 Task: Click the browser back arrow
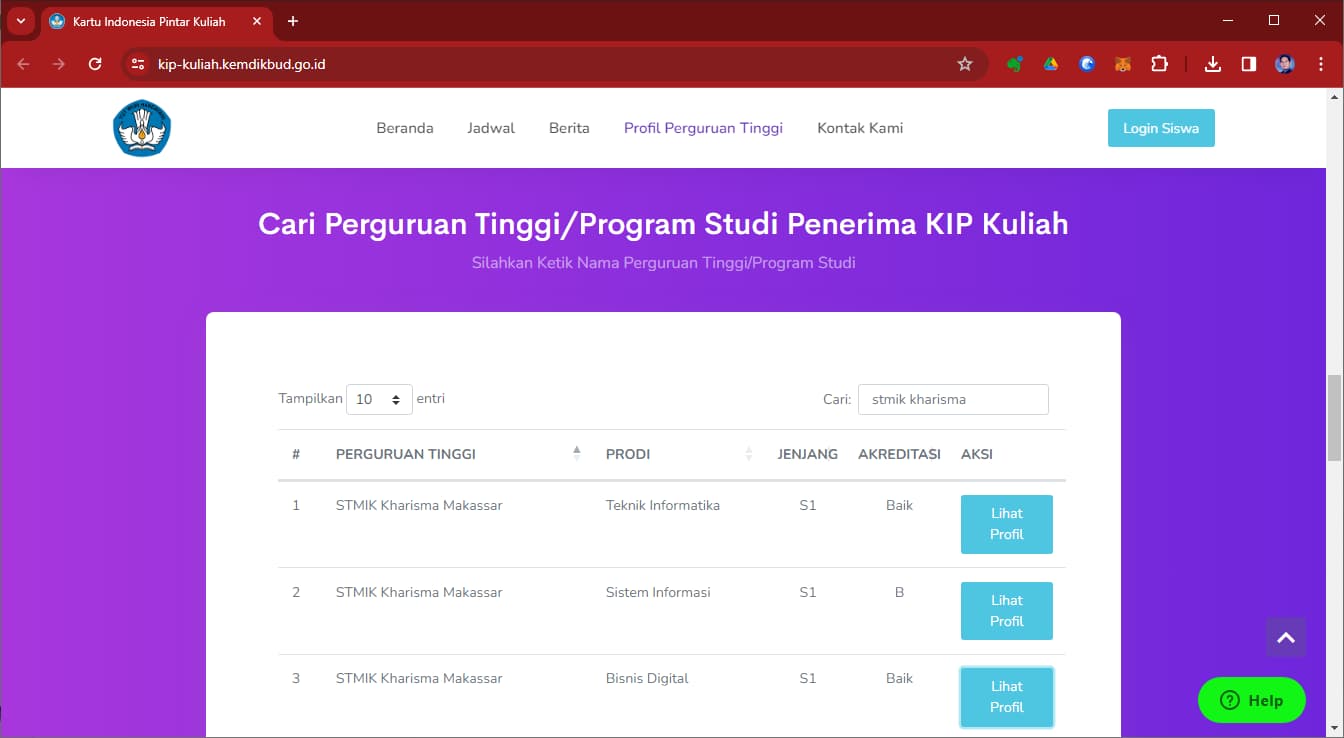[x=23, y=64]
